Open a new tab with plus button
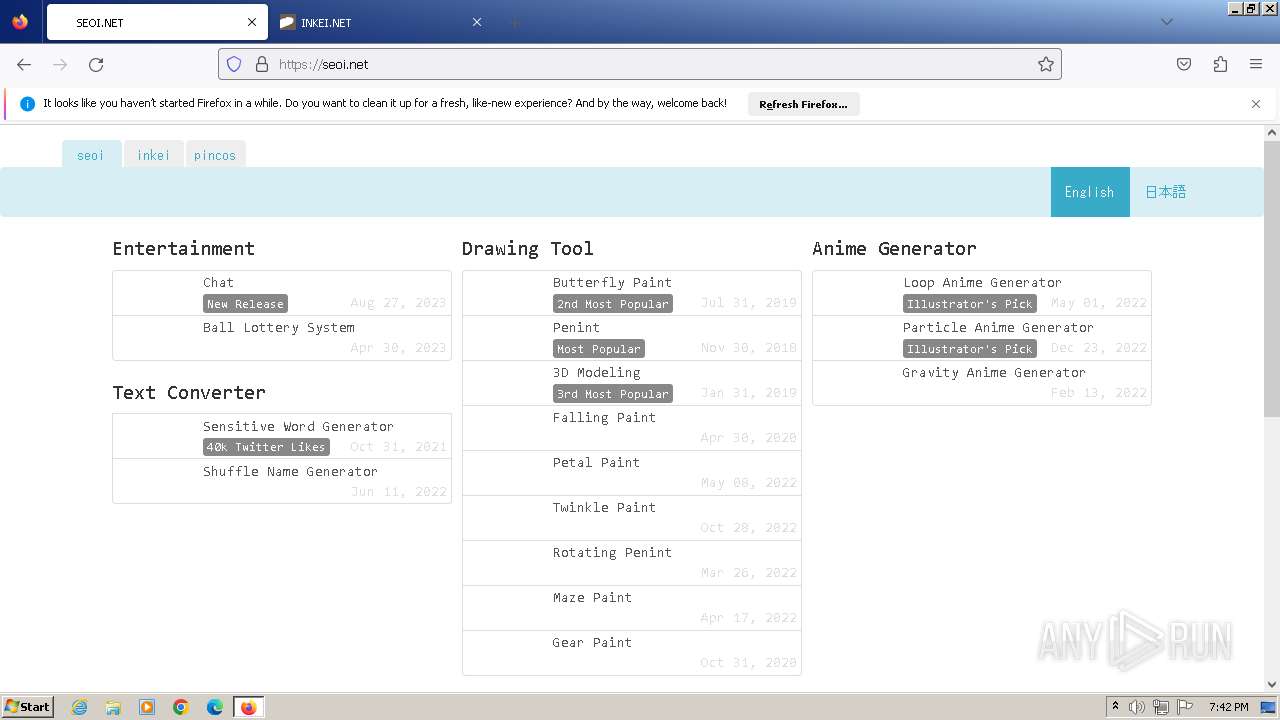Viewport: 1280px width, 720px height. coord(514,22)
